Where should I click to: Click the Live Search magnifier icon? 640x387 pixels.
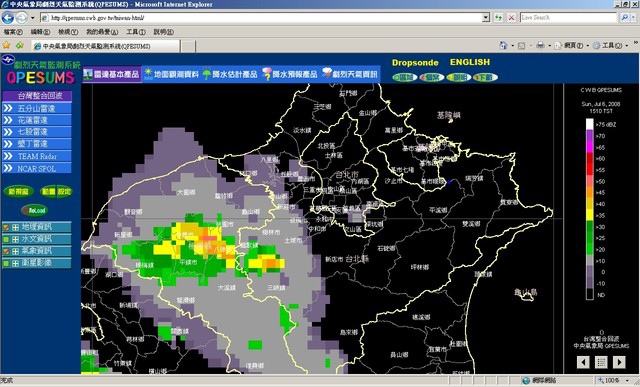[x=624, y=18]
